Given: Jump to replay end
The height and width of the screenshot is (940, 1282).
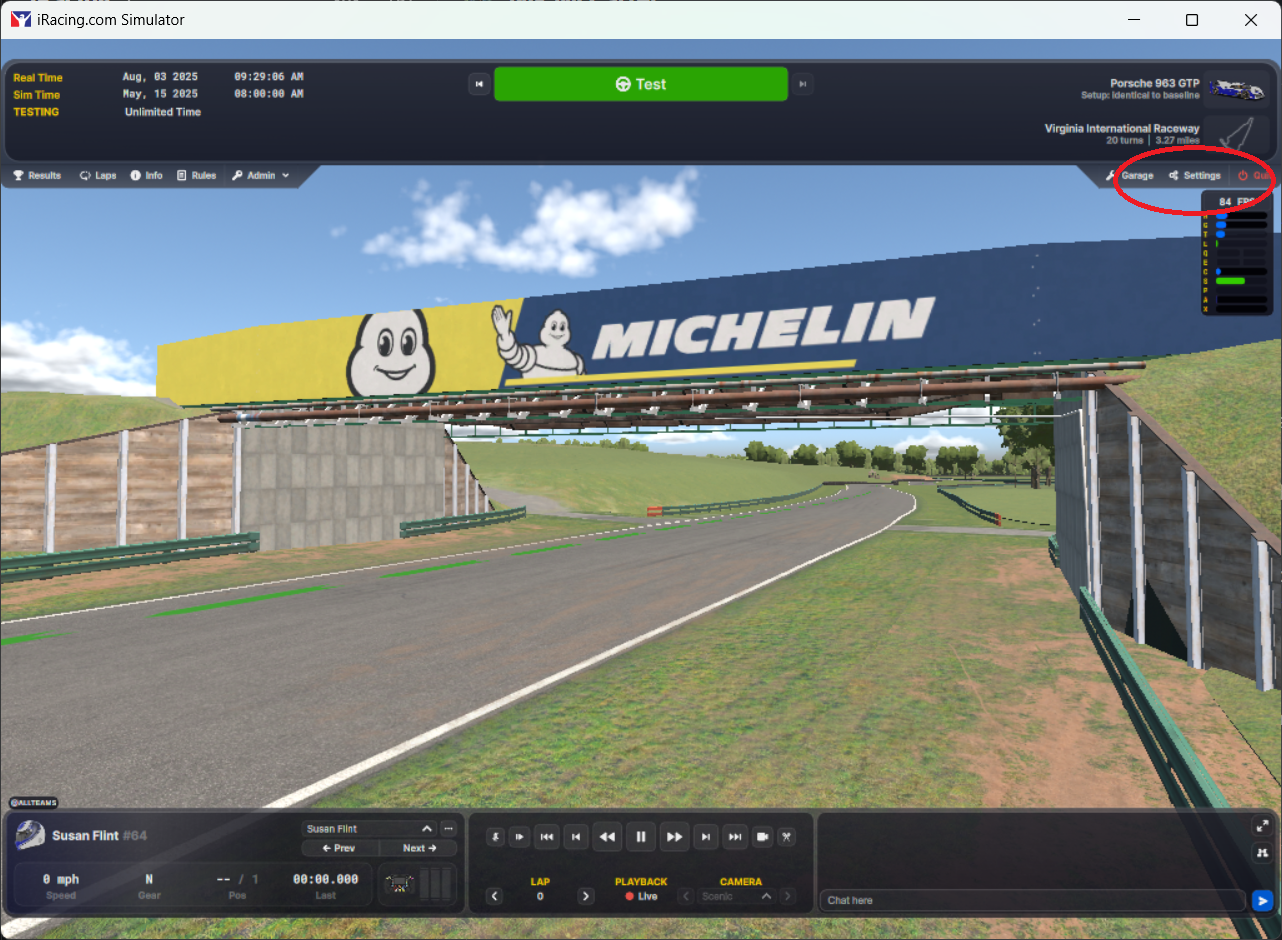Looking at the screenshot, I should 735,837.
